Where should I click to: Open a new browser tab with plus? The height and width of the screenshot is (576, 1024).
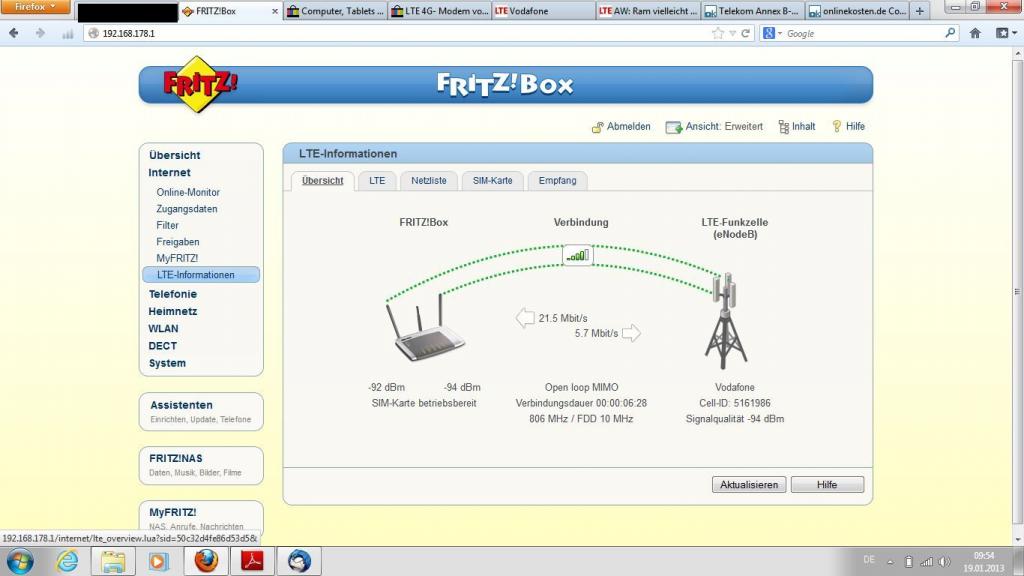pos(920,11)
